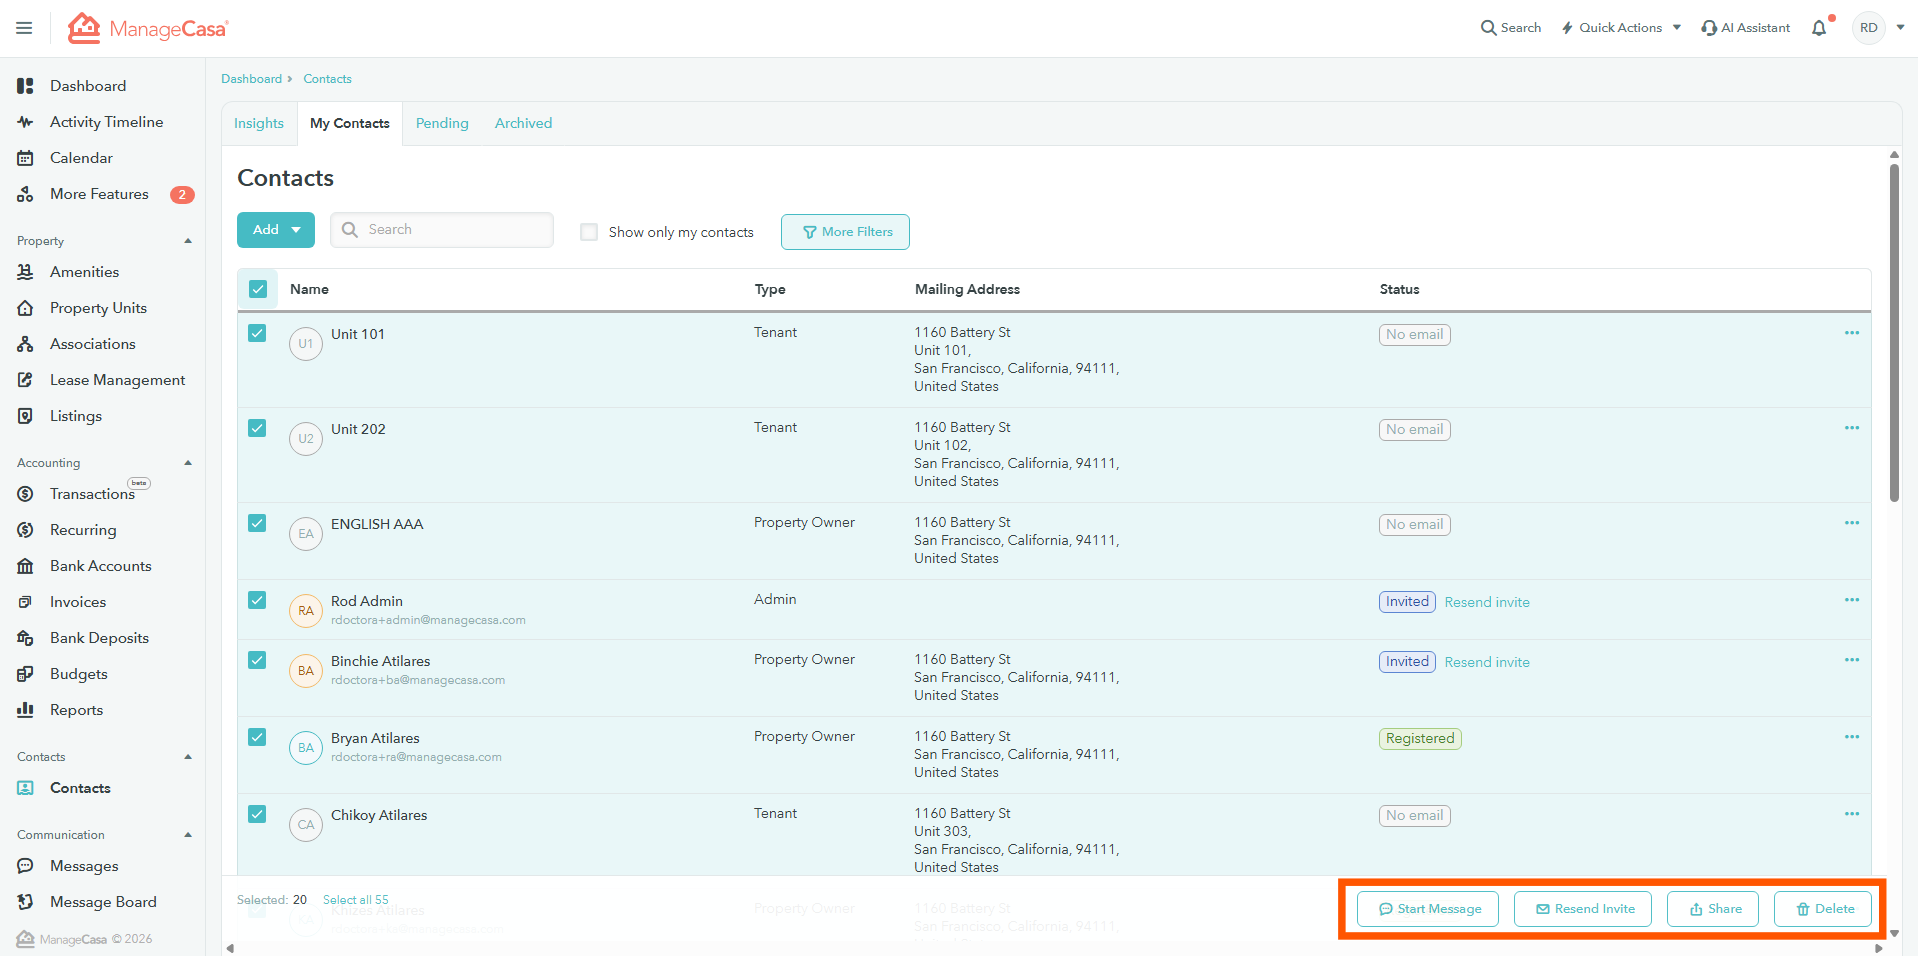The height and width of the screenshot is (956, 1918).
Task: Click the notifications bell icon
Action: pyautogui.click(x=1819, y=28)
